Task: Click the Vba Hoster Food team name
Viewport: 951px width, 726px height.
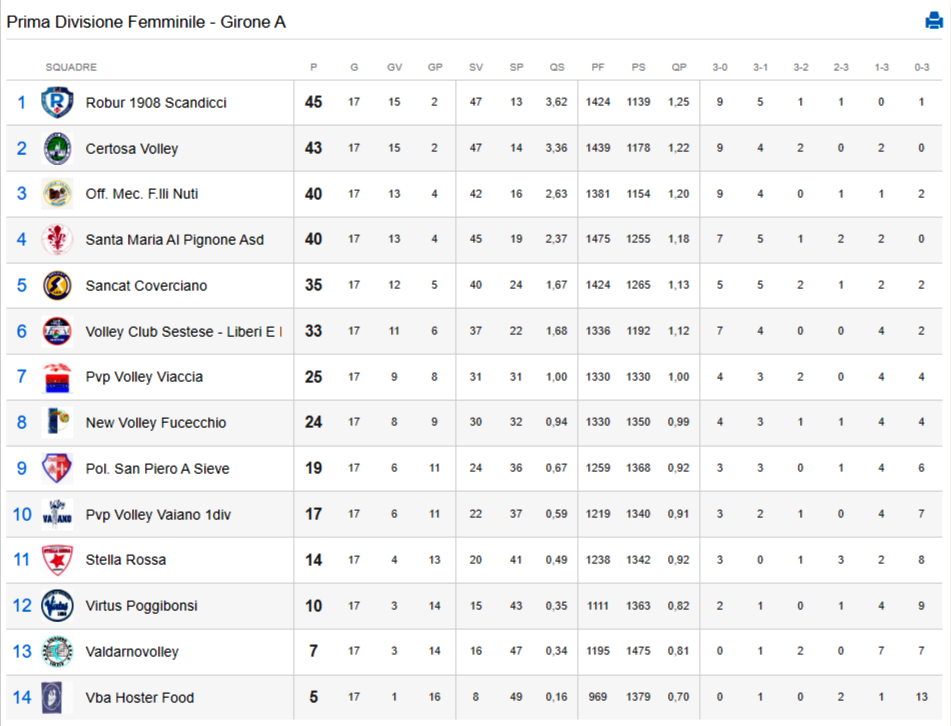Action: [x=139, y=697]
